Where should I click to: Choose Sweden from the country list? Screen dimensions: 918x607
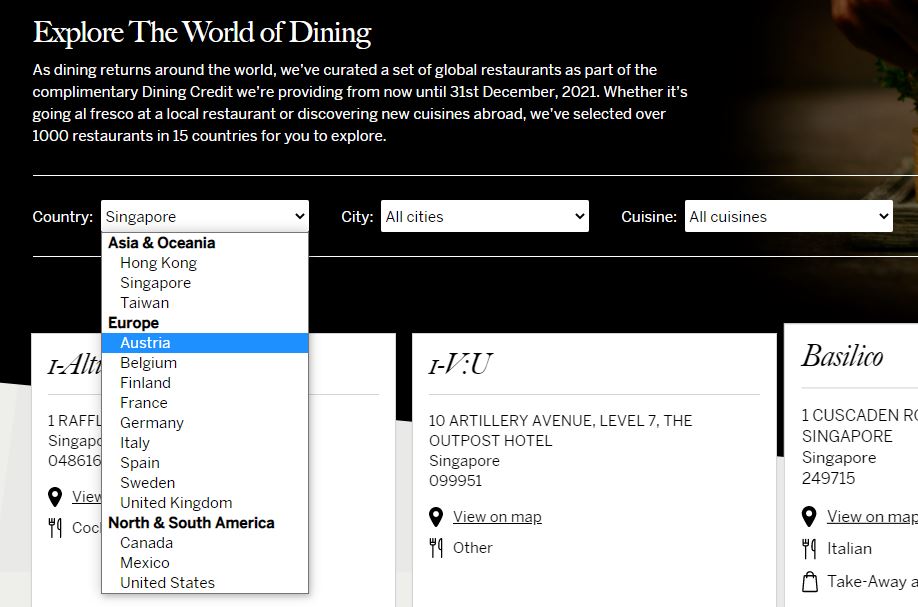pos(205,483)
